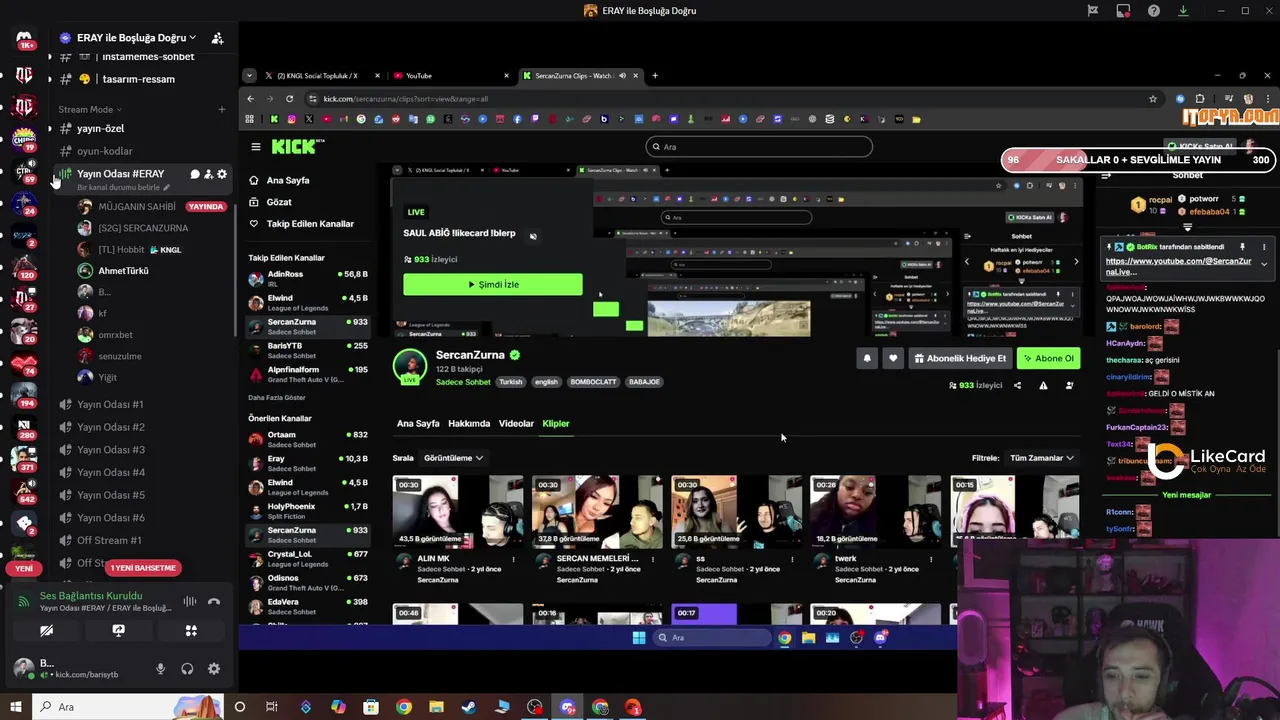
Task: Go back in the browser
Action: click(250, 99)
